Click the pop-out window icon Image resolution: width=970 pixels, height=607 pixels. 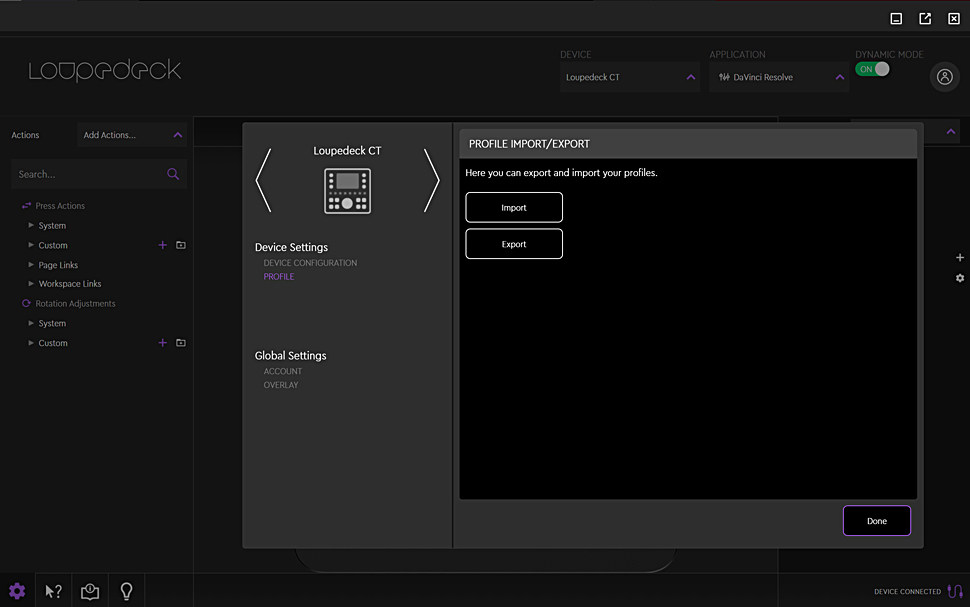point(925,19)
